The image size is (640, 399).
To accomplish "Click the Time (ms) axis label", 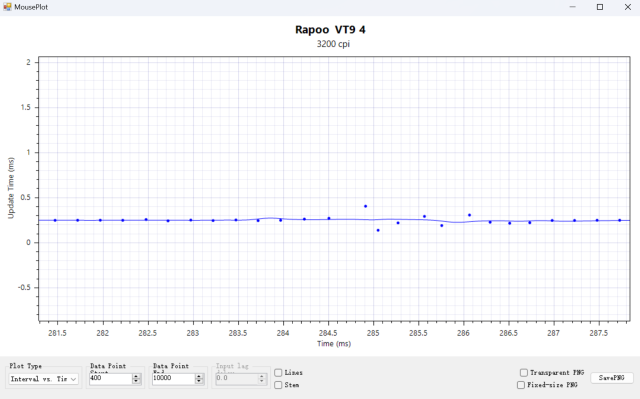I will [334, 344].
